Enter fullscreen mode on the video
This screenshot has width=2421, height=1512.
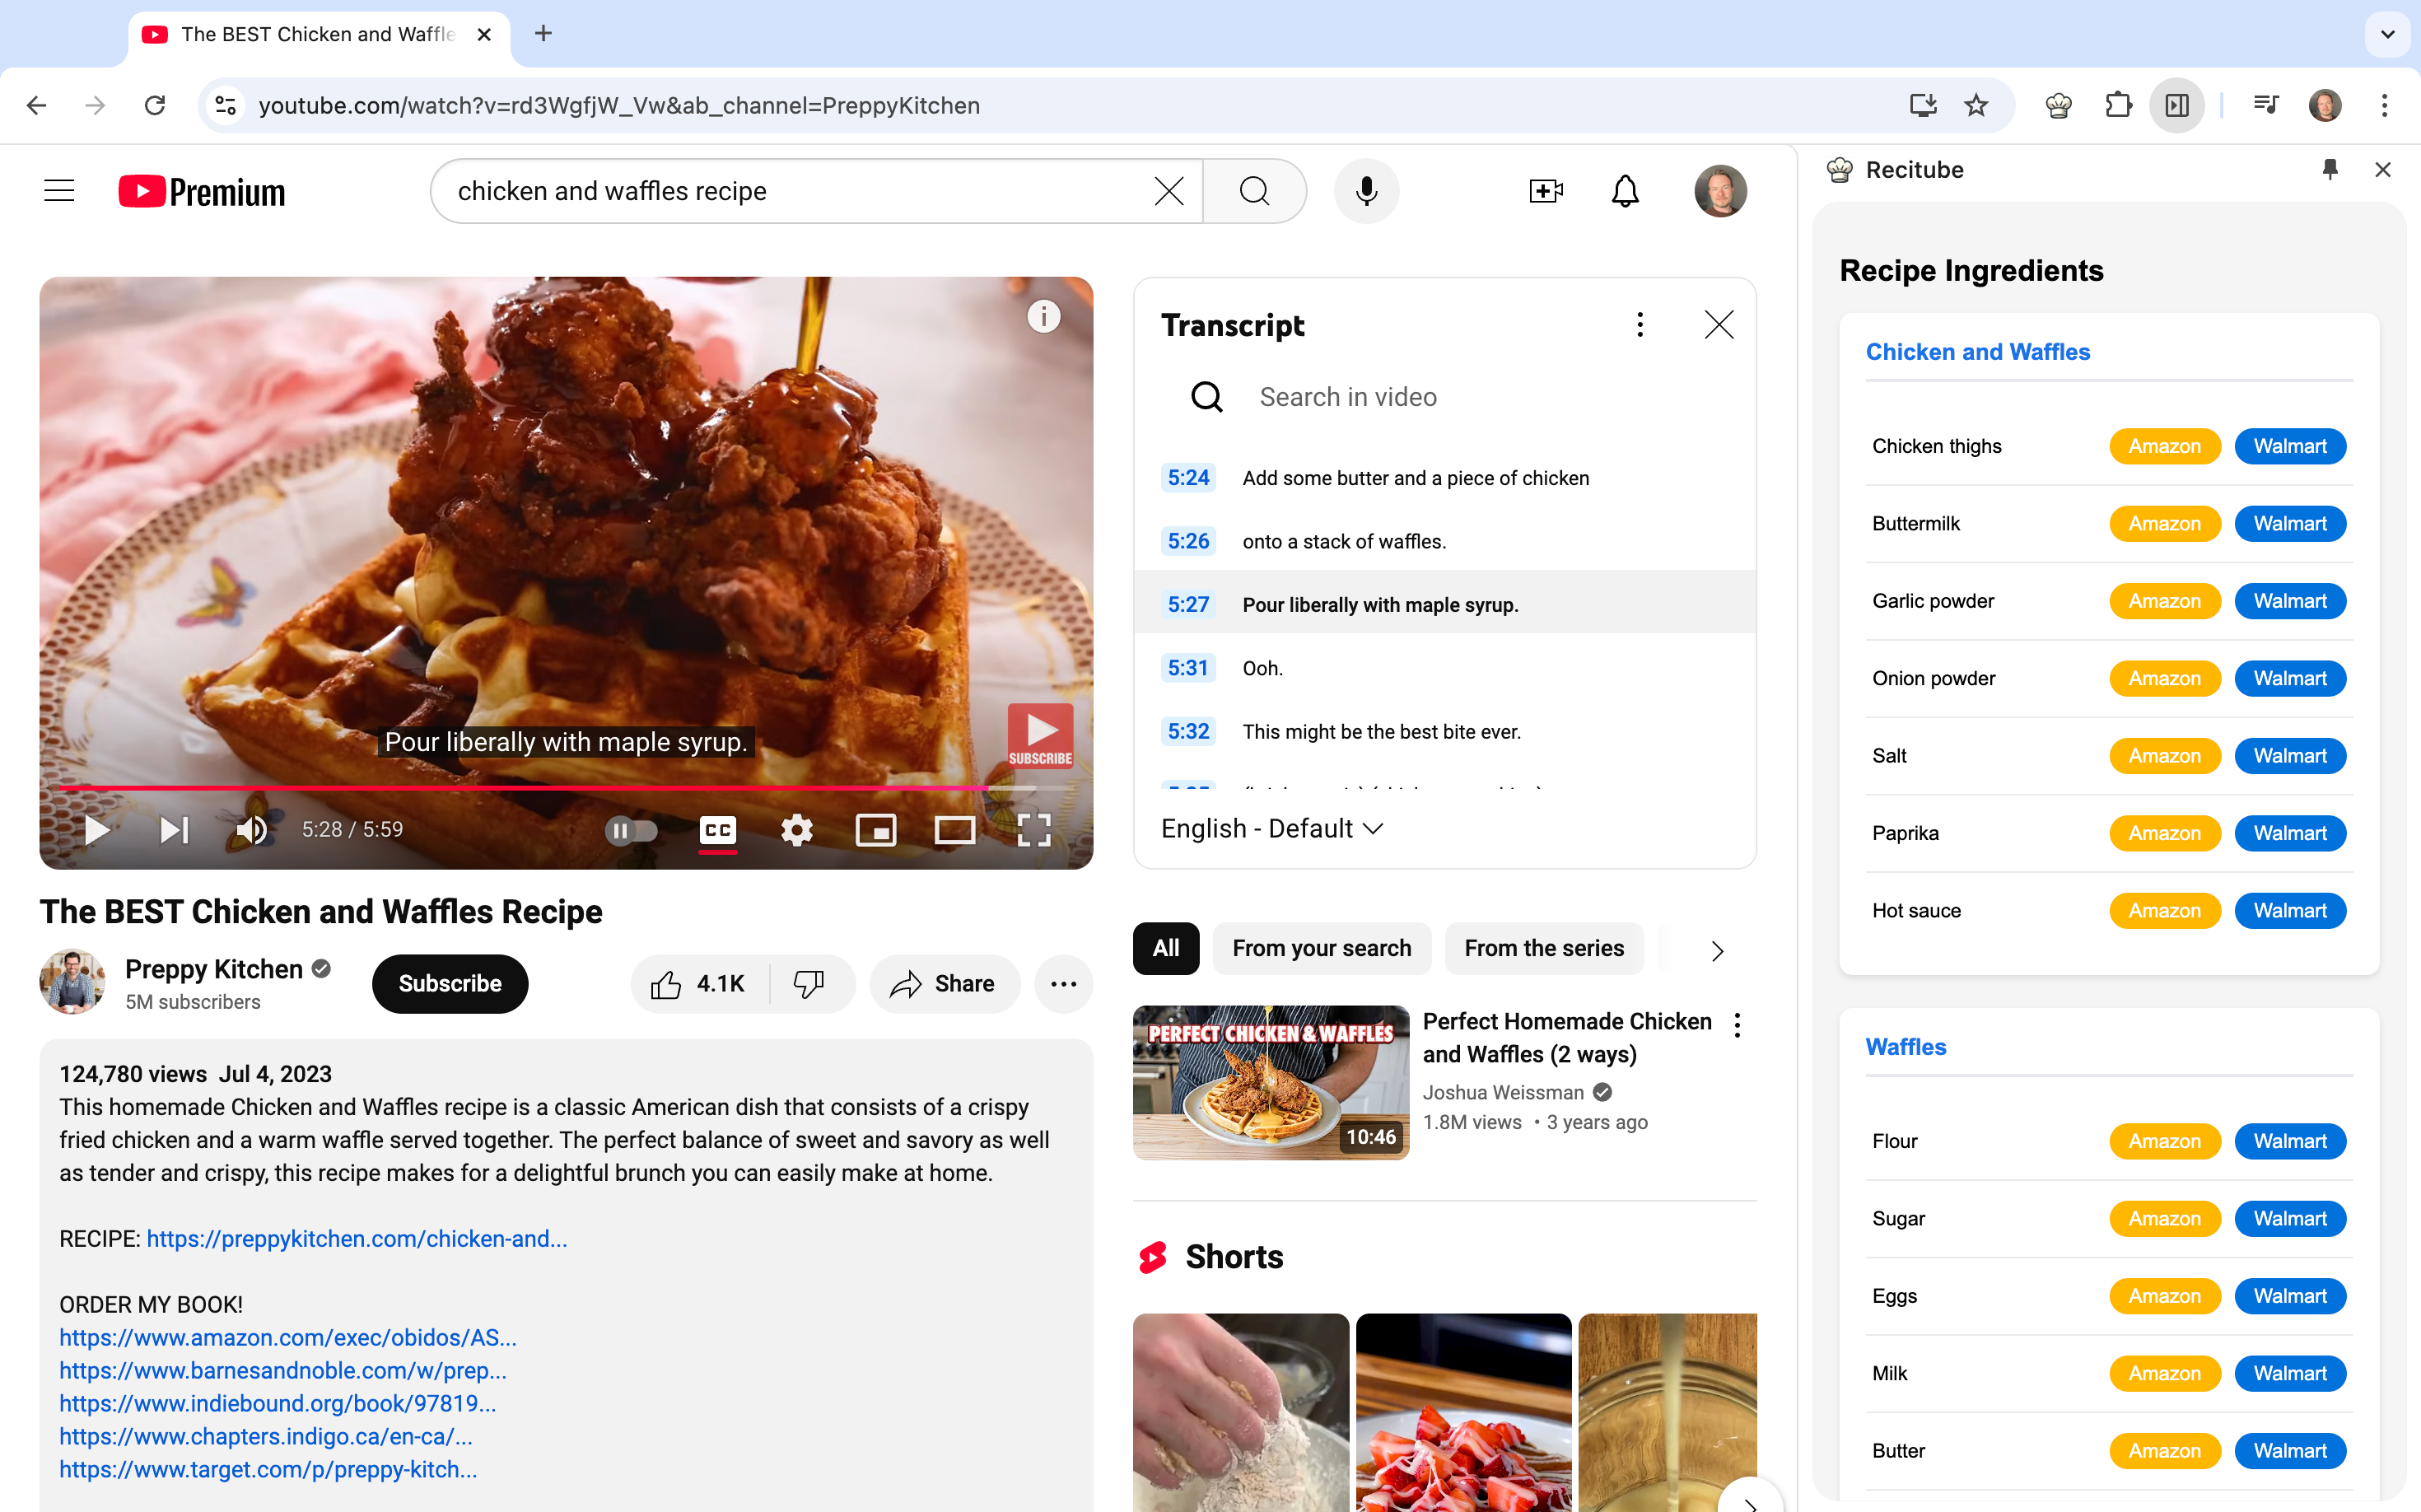(x=1033, y=829)
